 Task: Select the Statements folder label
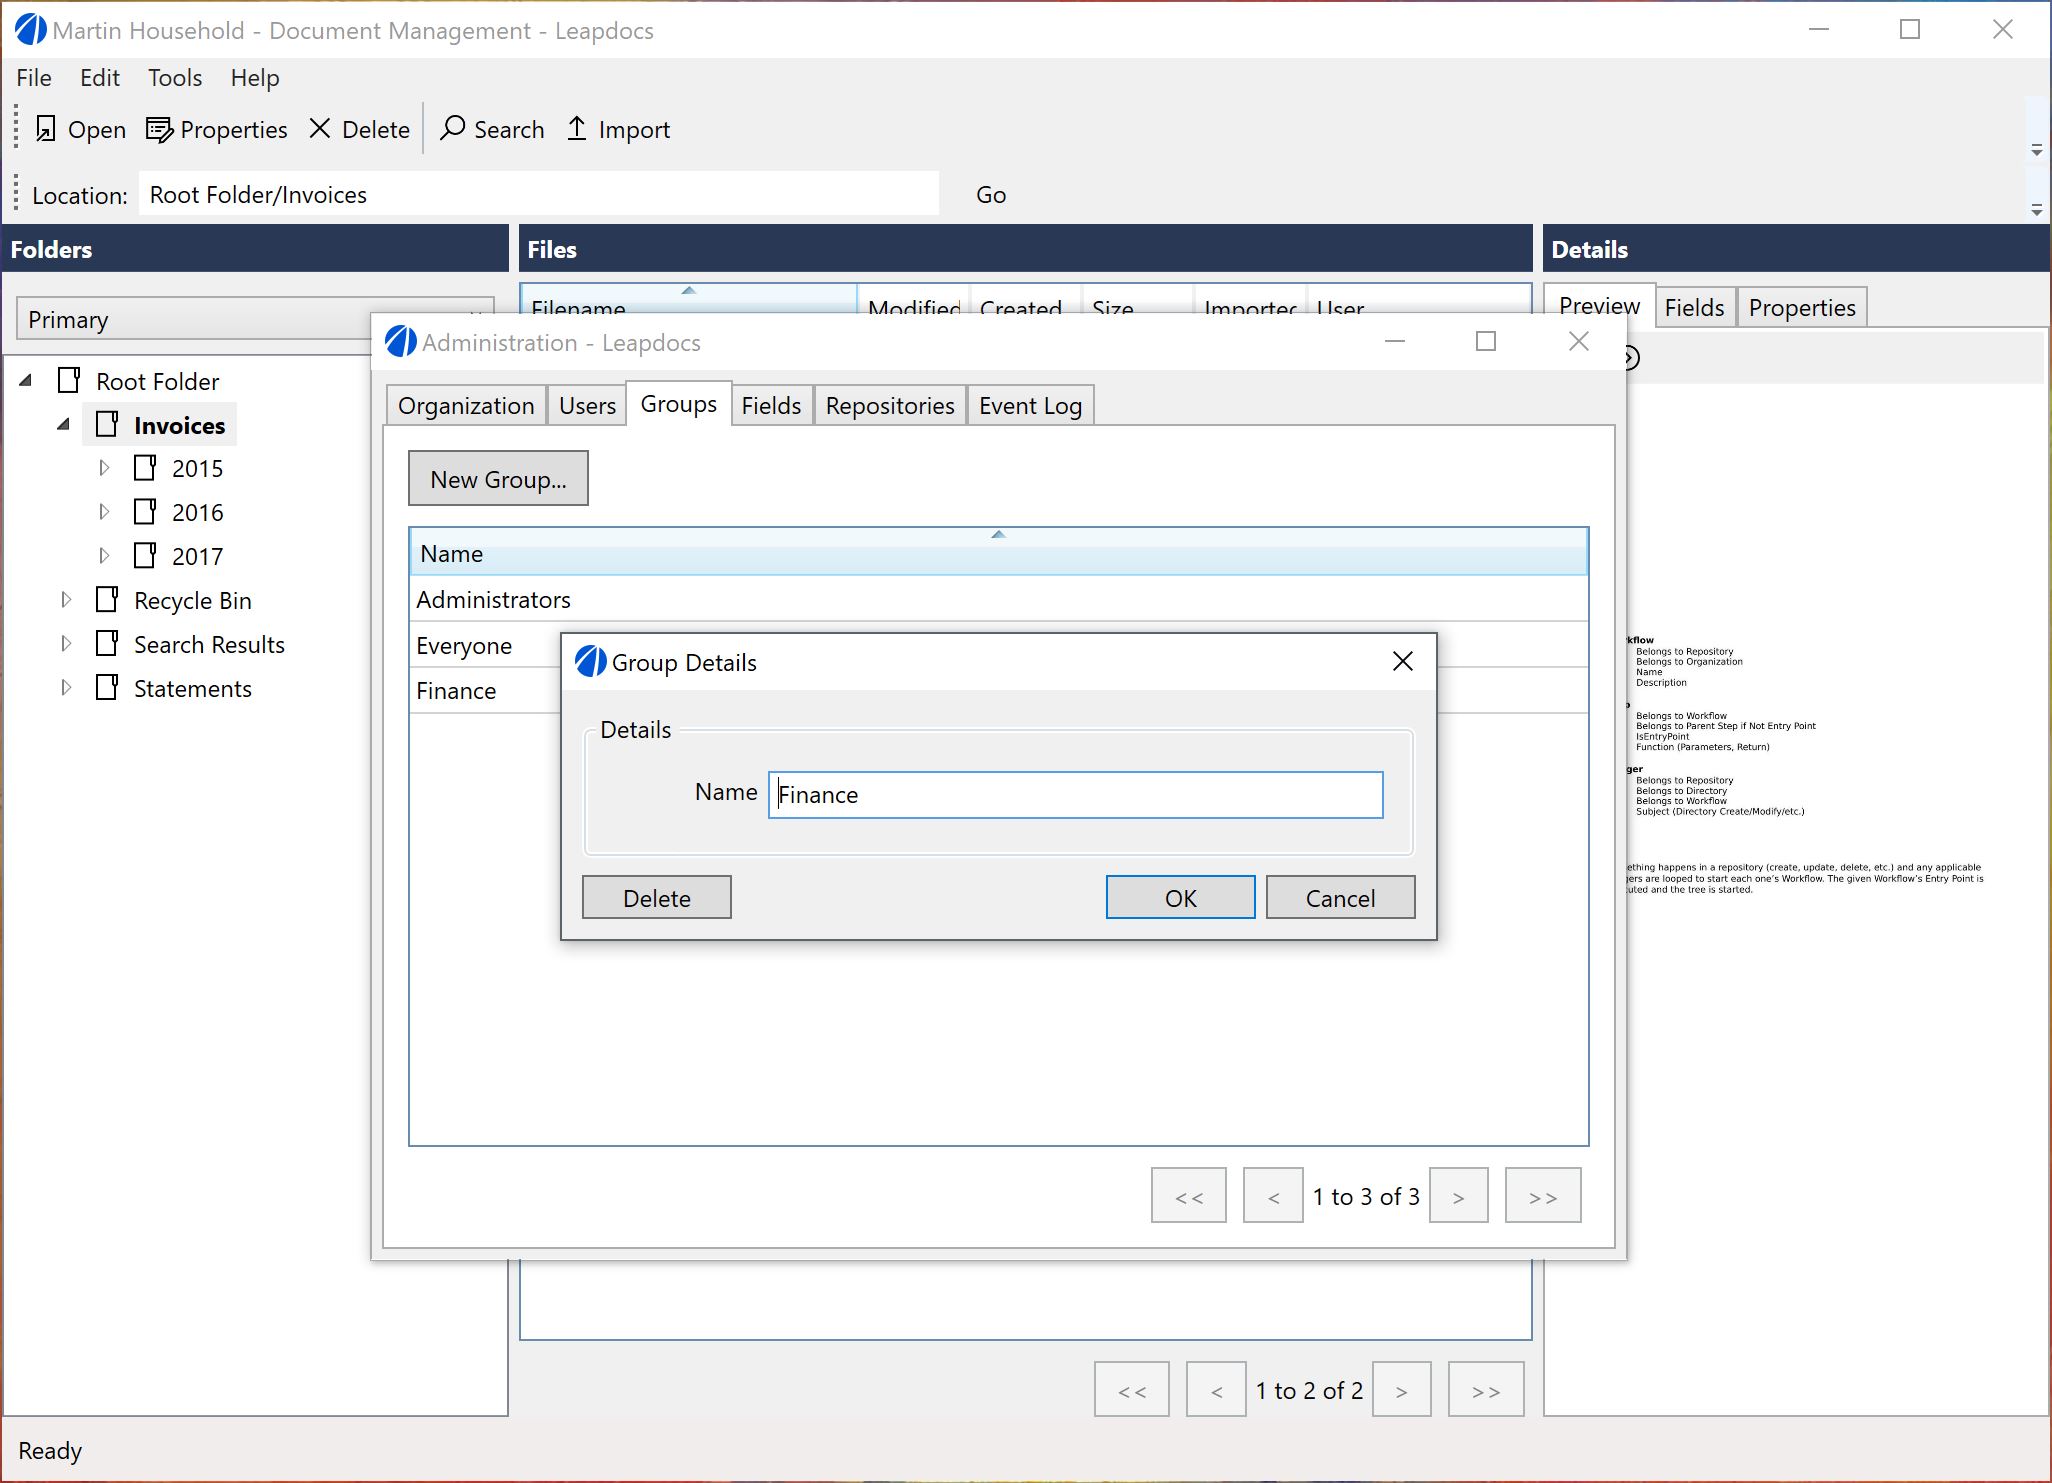coord(193,688)
